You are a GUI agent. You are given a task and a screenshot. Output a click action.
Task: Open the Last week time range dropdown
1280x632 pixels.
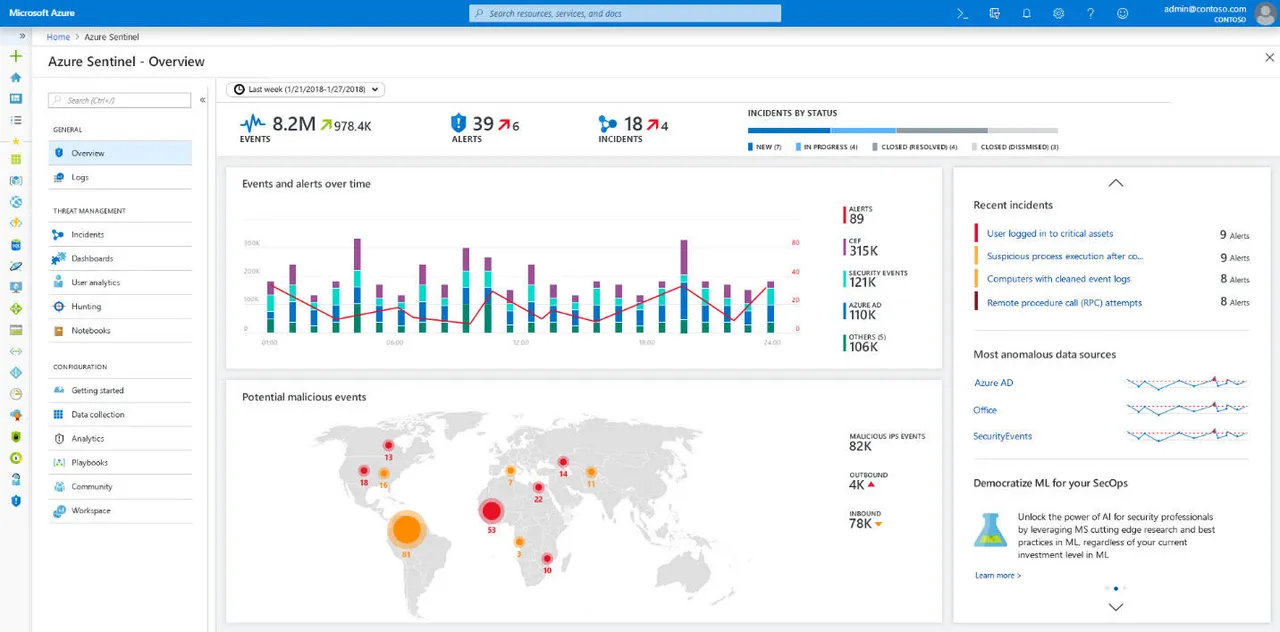(306, 88)
